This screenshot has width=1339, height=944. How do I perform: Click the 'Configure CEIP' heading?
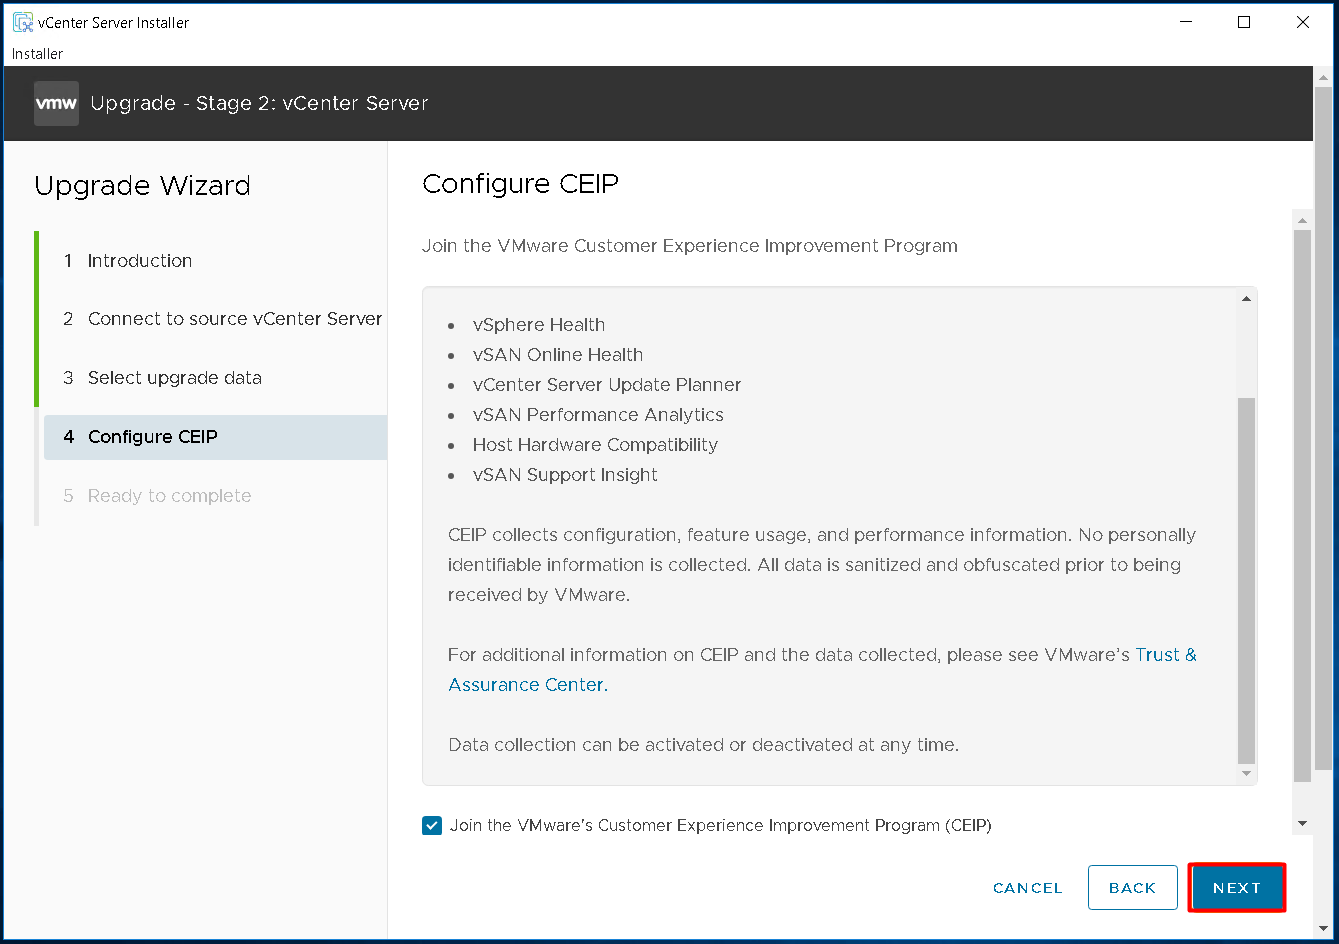521,185
